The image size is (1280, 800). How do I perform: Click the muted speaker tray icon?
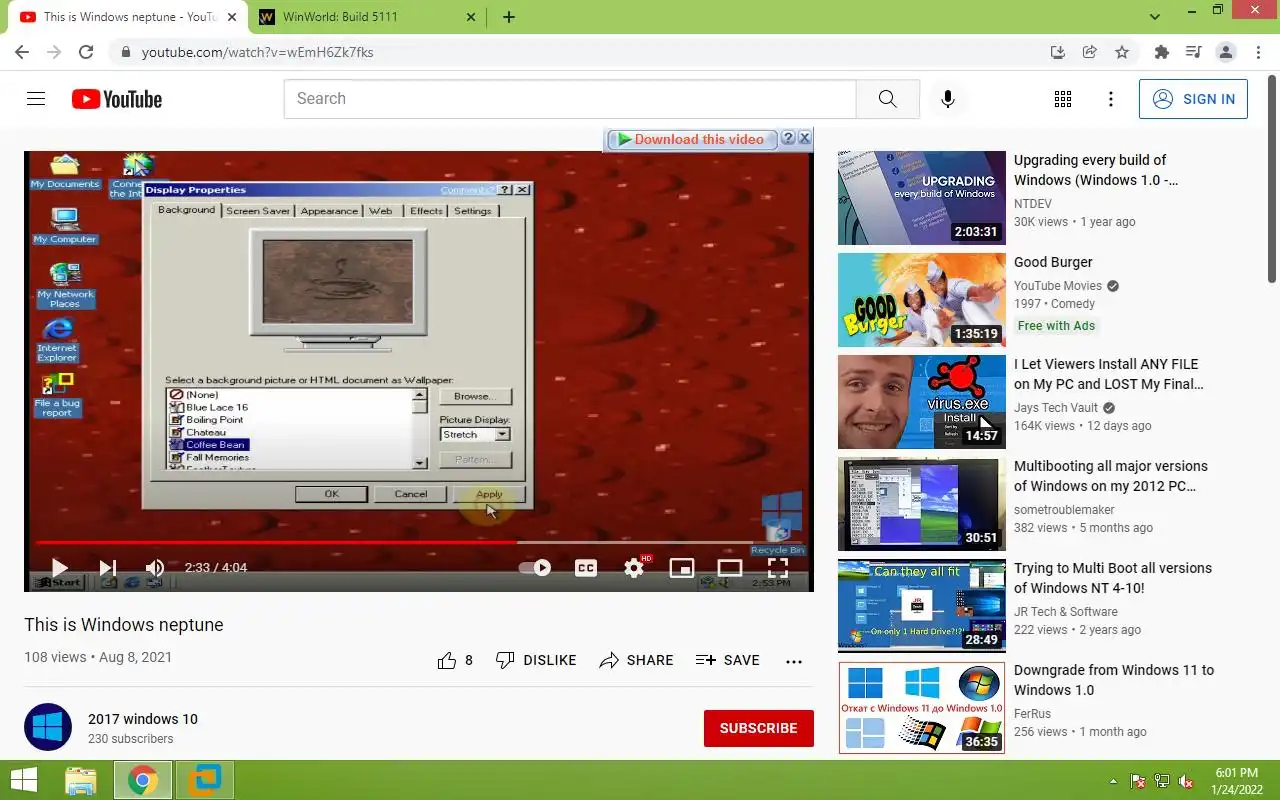1186,781
